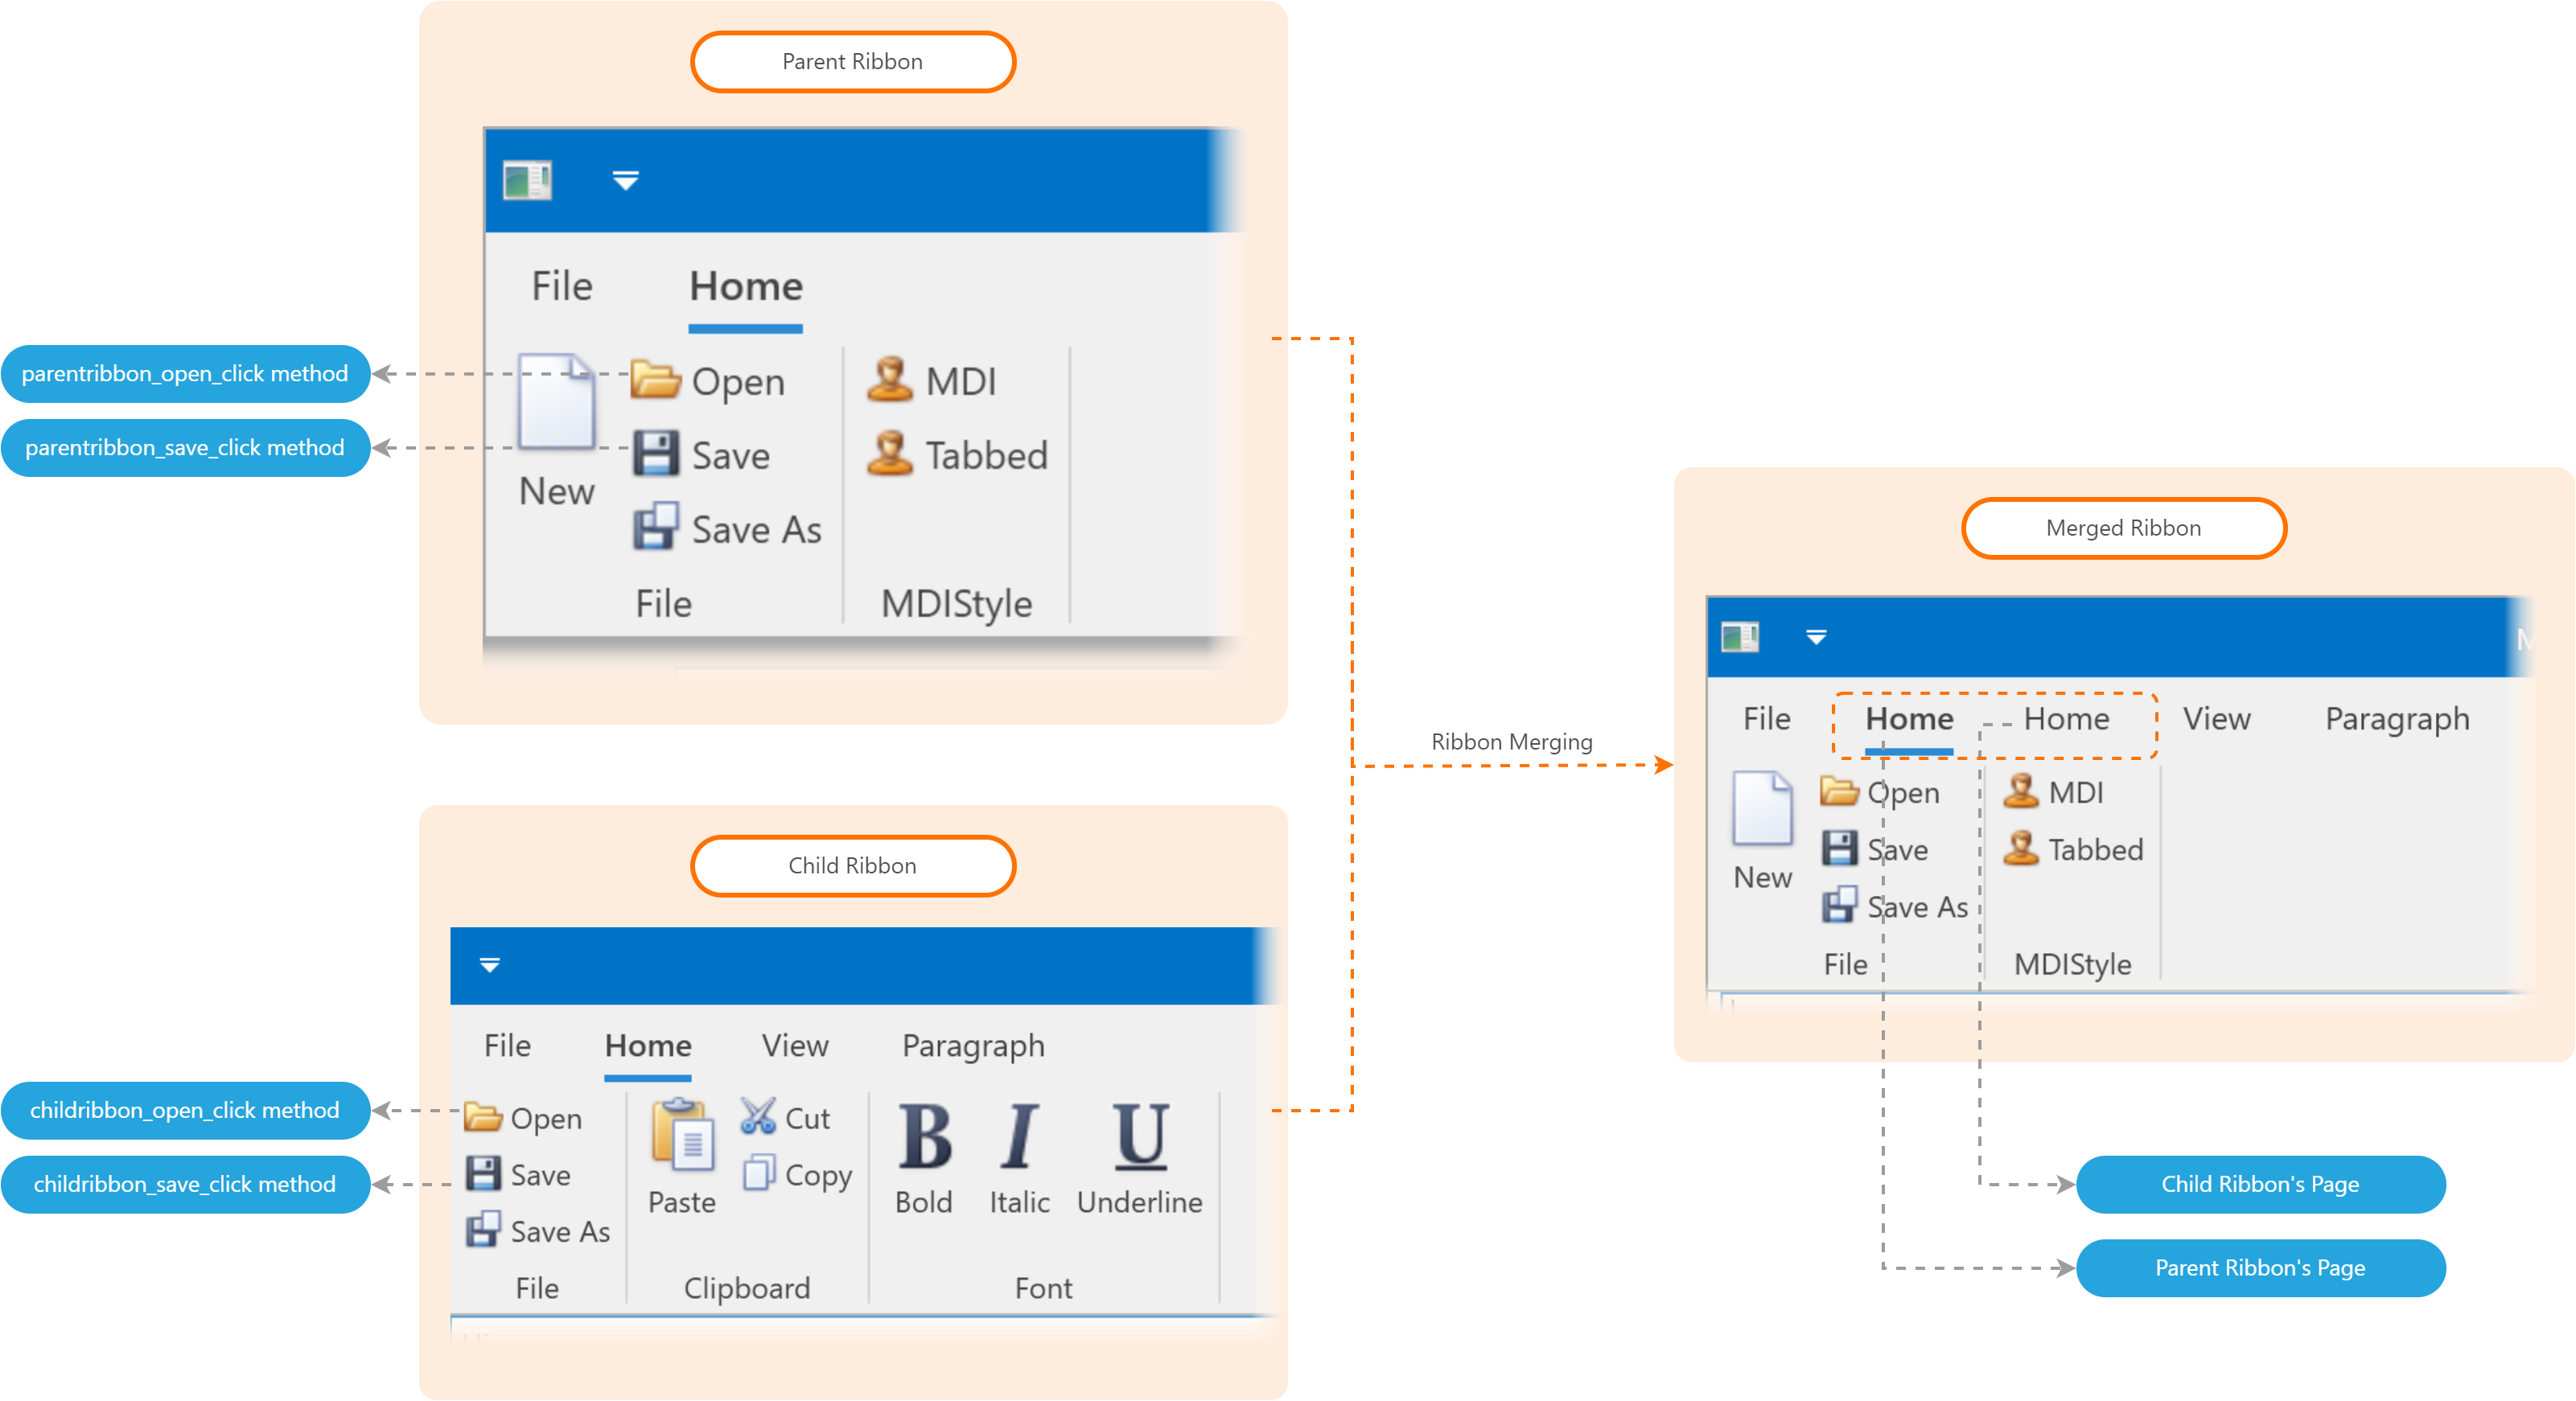Click Tabbed style icon in Merged Ribbon
Viewport: 2576px width, 1401px height.
2020,849
